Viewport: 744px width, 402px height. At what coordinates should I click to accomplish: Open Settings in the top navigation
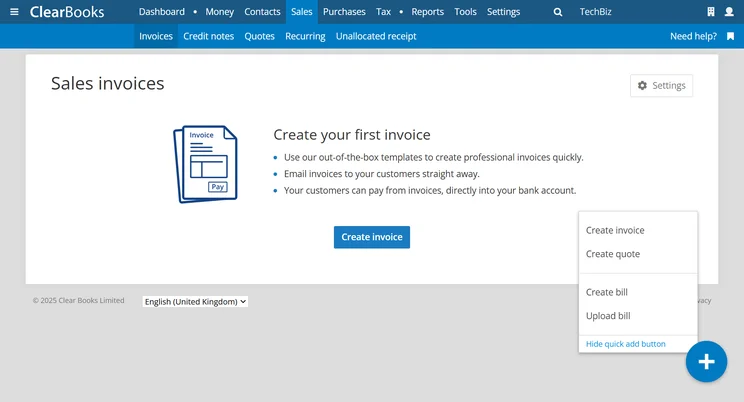[503, 12]
